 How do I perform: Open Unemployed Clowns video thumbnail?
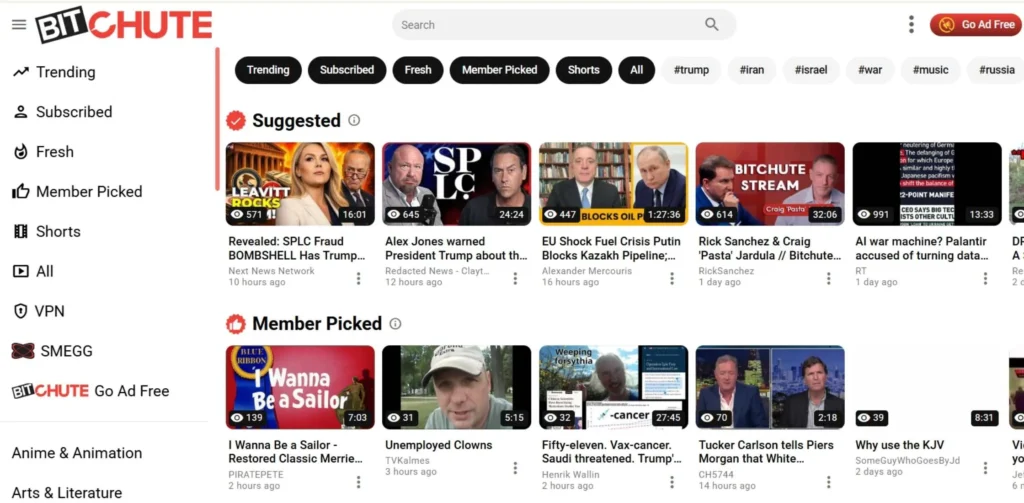pos(456,387)
